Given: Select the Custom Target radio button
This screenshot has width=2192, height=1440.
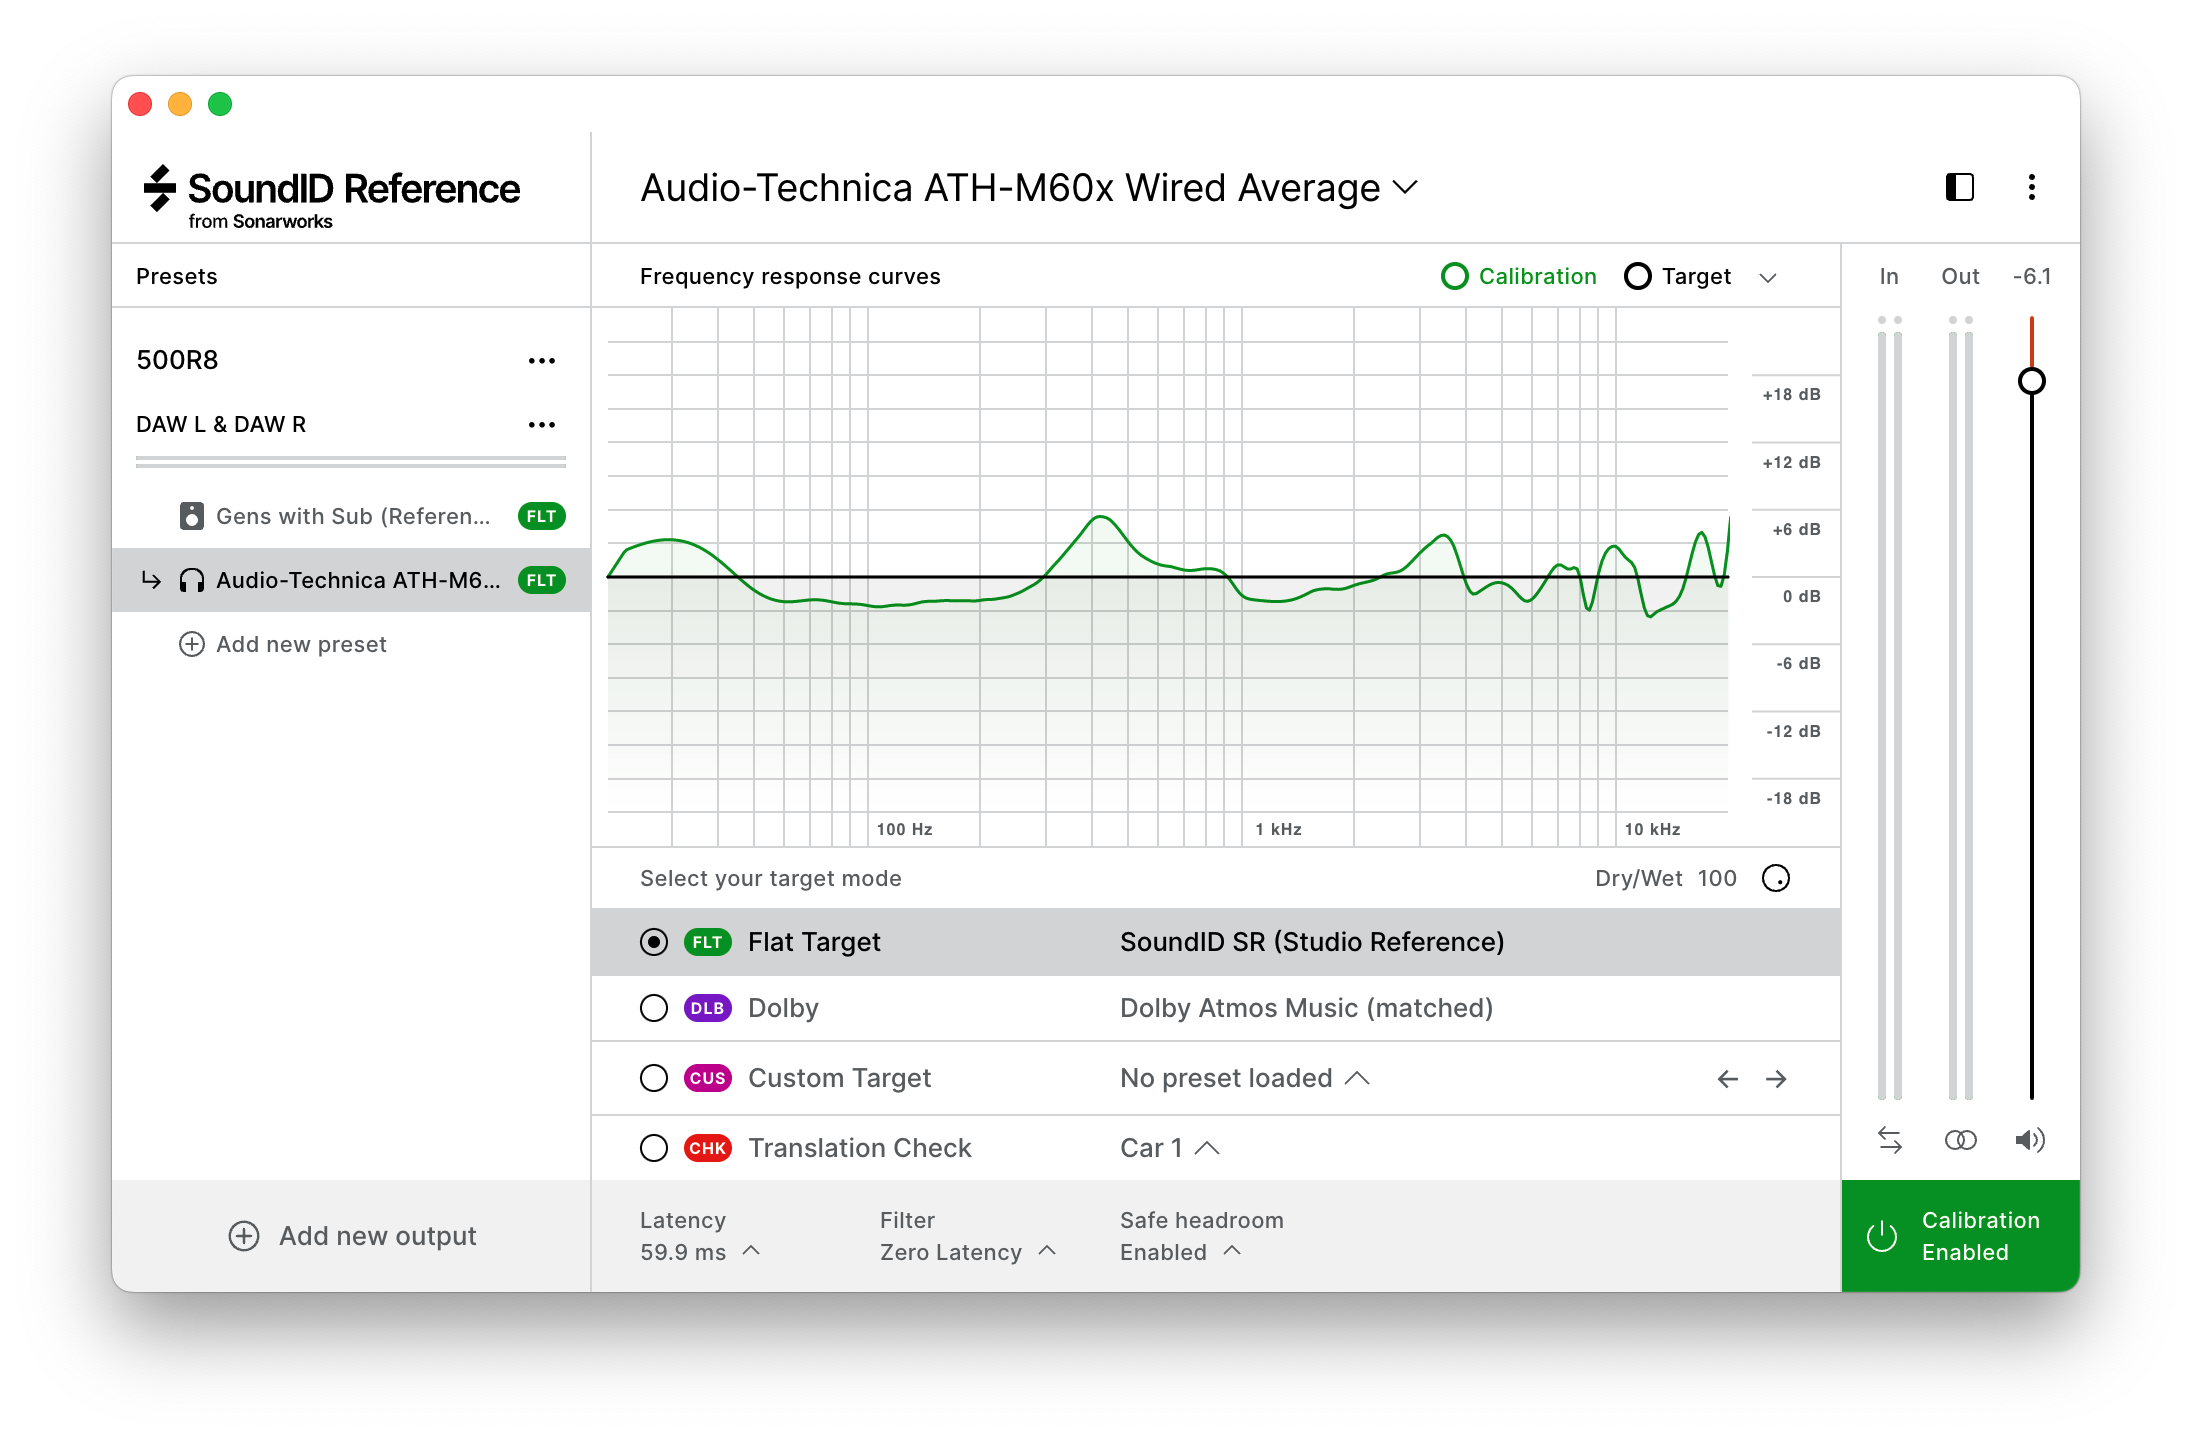Looking at the screenshot, I should [654, 1078].
